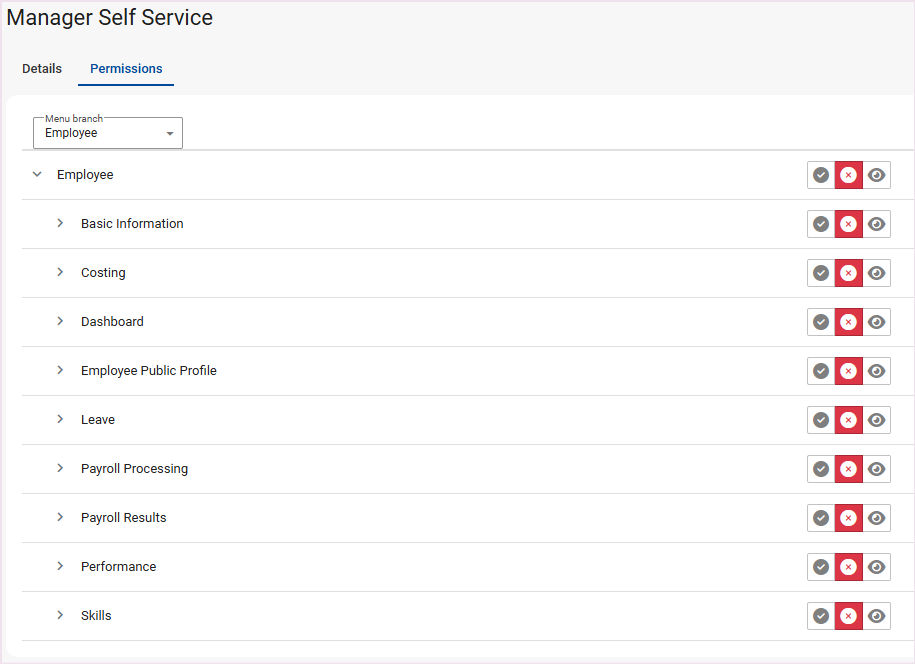This screenshot has width=915, height=664.
Task: Grant access checkmark for Leave
Action: (x=821, y=420)
